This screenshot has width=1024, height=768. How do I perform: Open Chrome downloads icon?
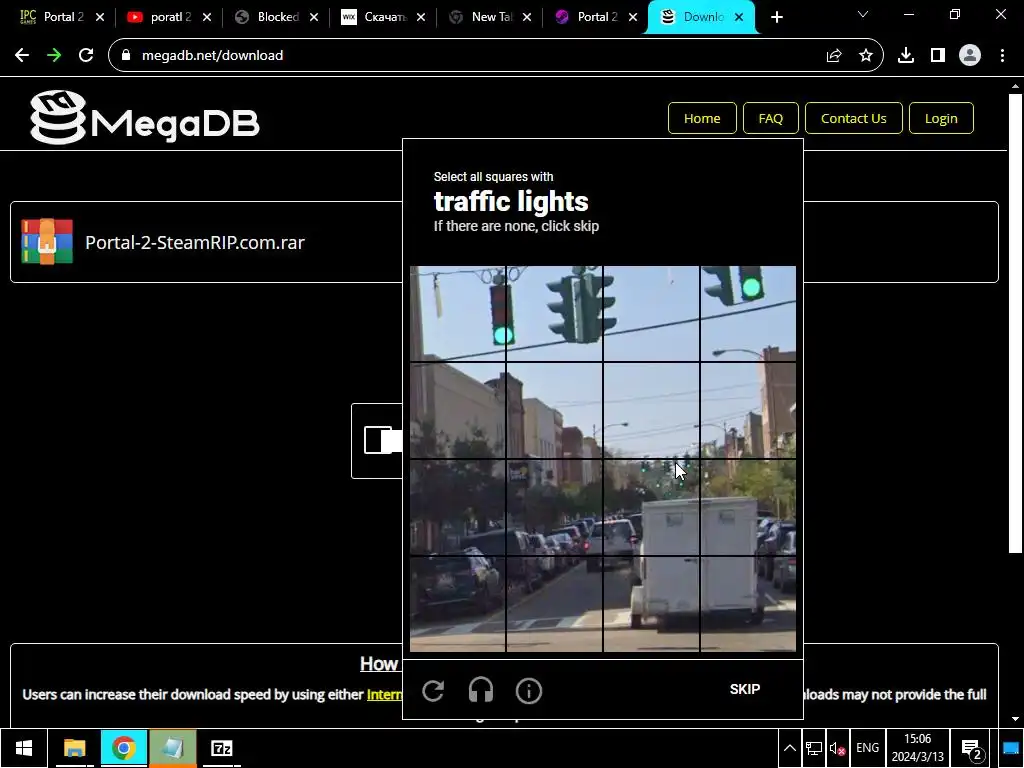point(906,56)
